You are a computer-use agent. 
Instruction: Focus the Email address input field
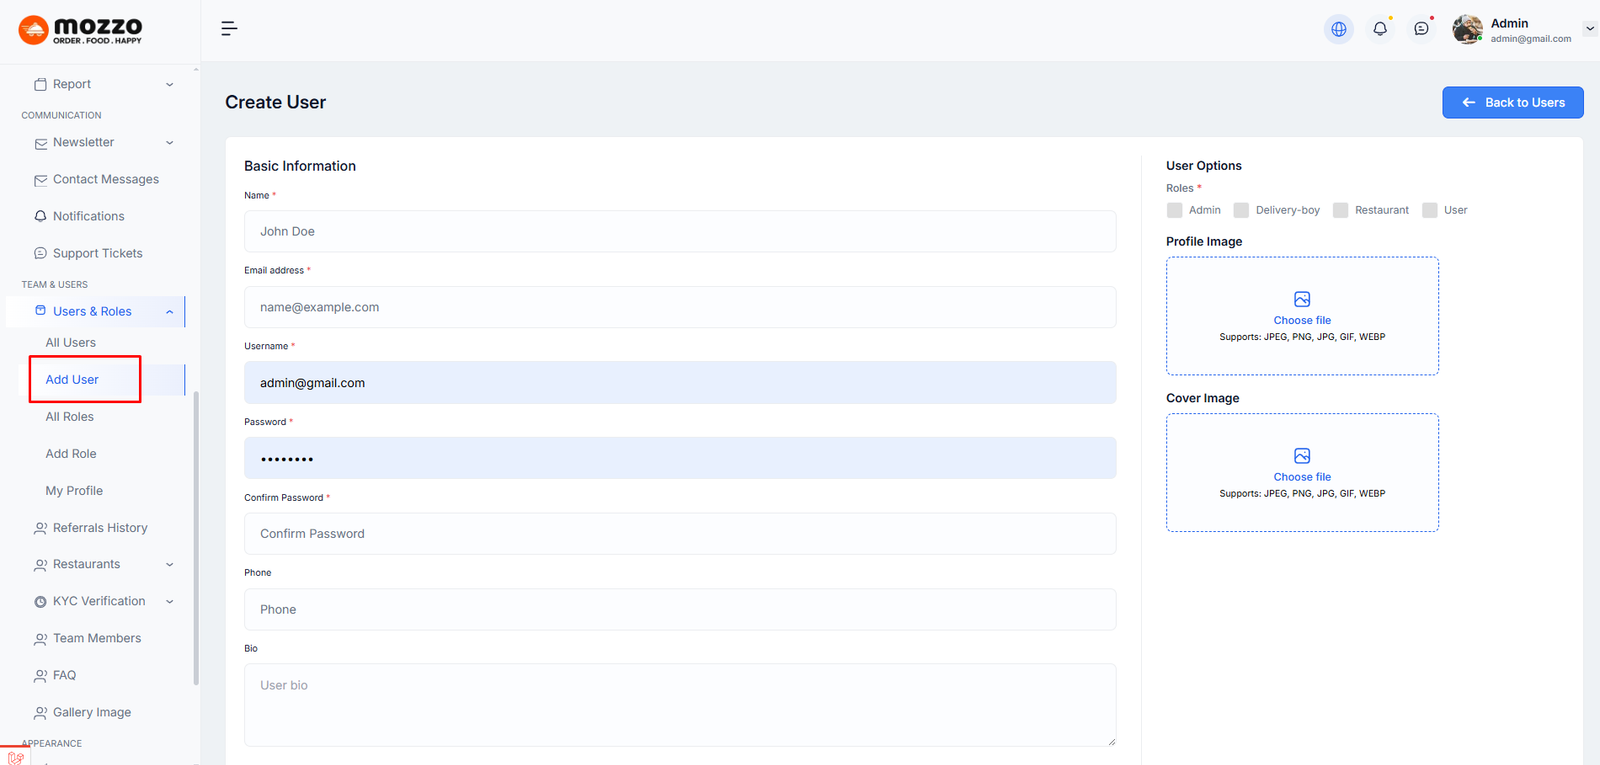click(680, 307)
